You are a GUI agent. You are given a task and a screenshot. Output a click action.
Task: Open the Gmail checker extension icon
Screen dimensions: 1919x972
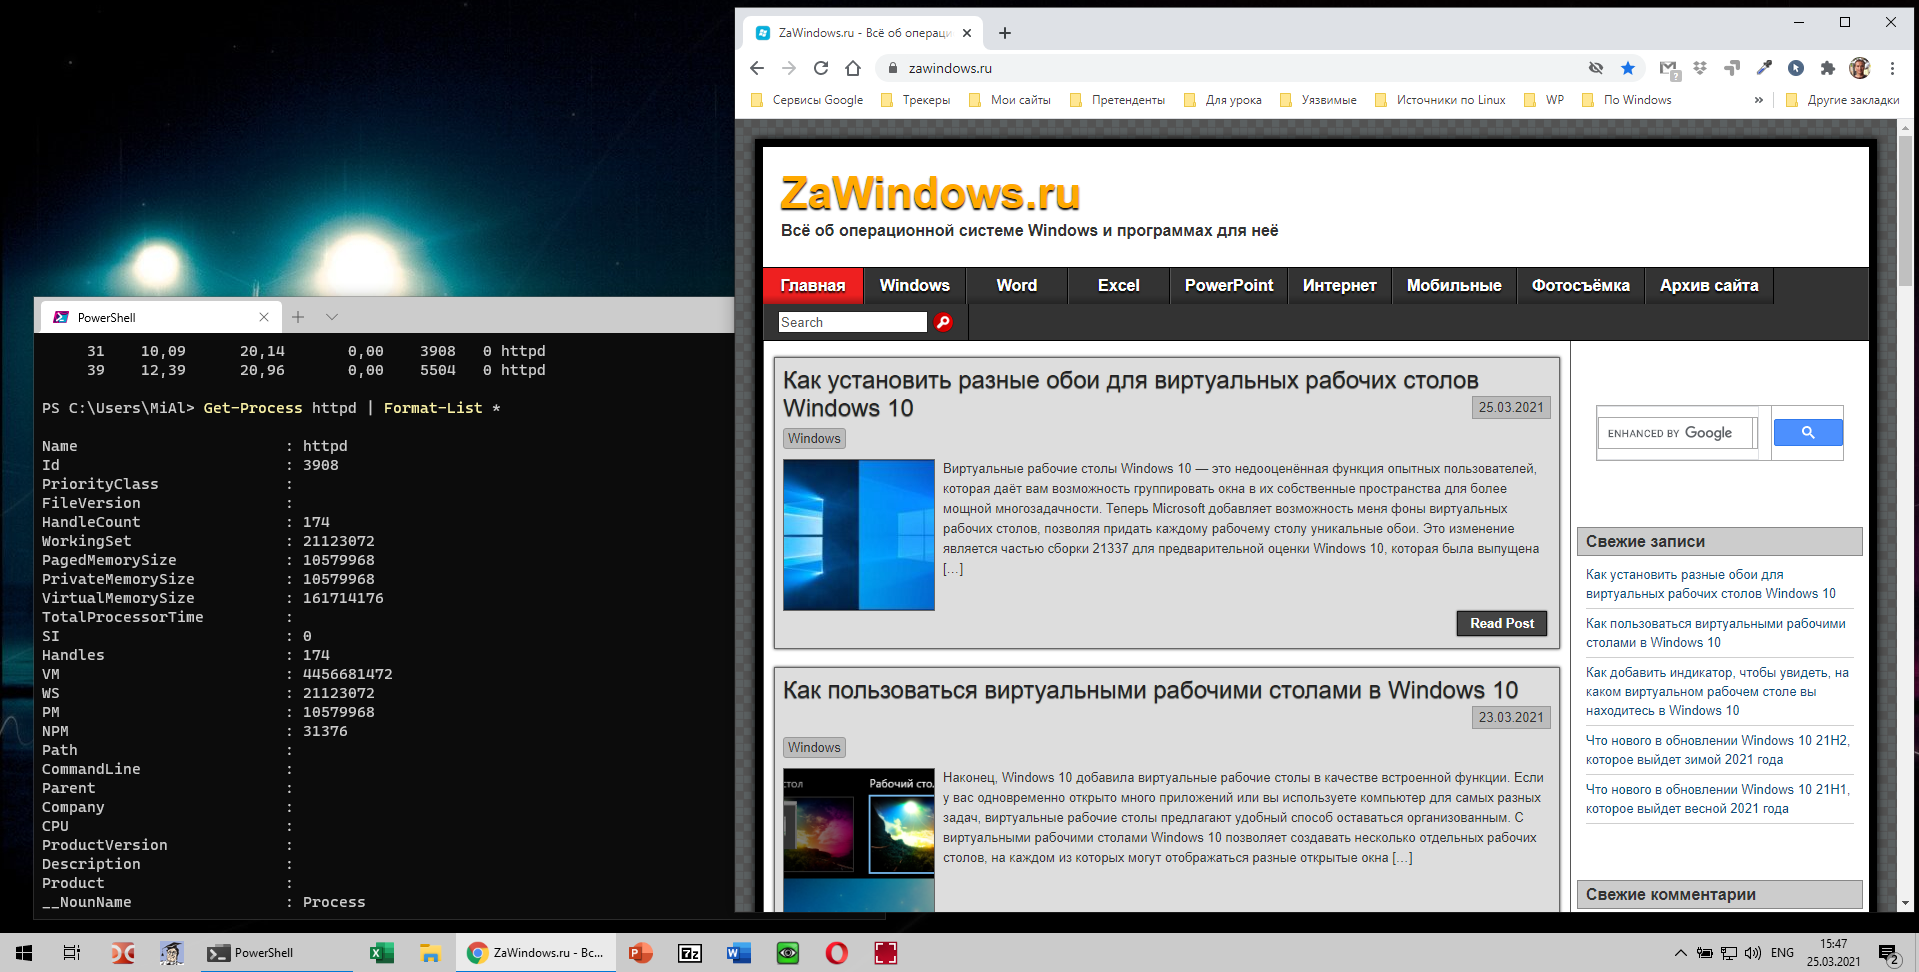tap(1668, 68)
